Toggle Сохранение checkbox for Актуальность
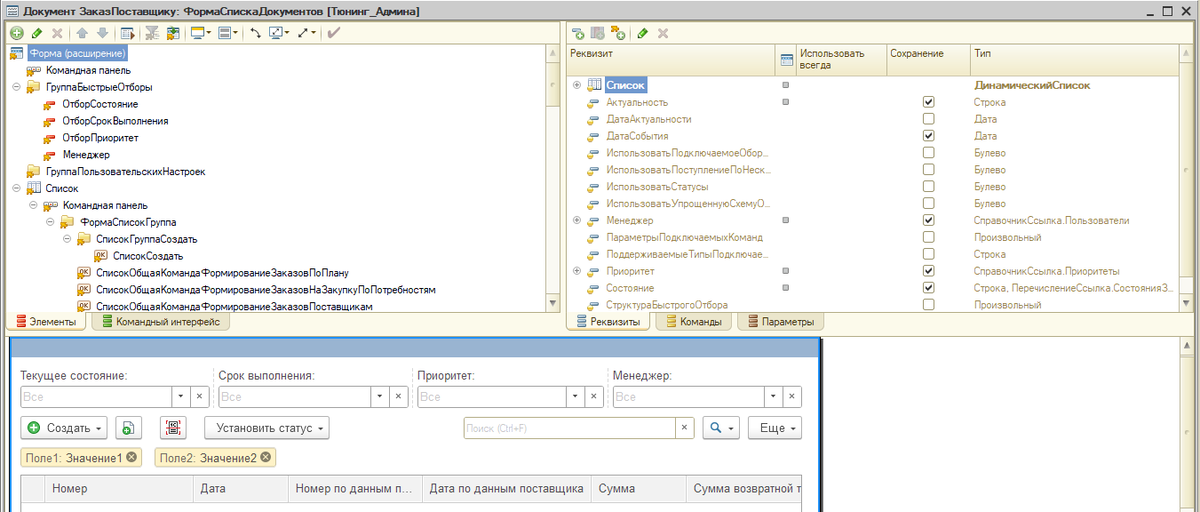The height and width of the screenshot is (512, 1200). coord(929,102)
